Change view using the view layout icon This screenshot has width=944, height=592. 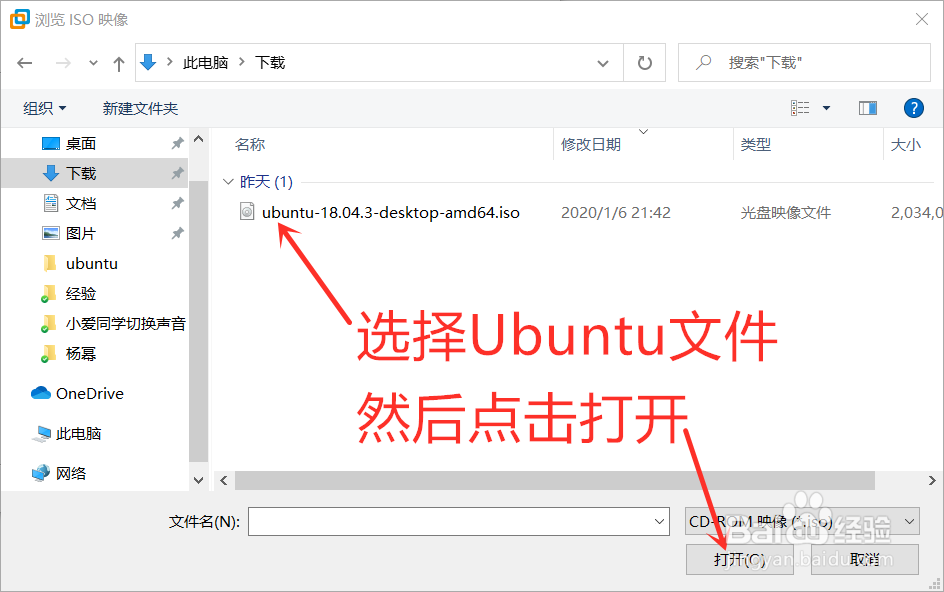point(800,108)
